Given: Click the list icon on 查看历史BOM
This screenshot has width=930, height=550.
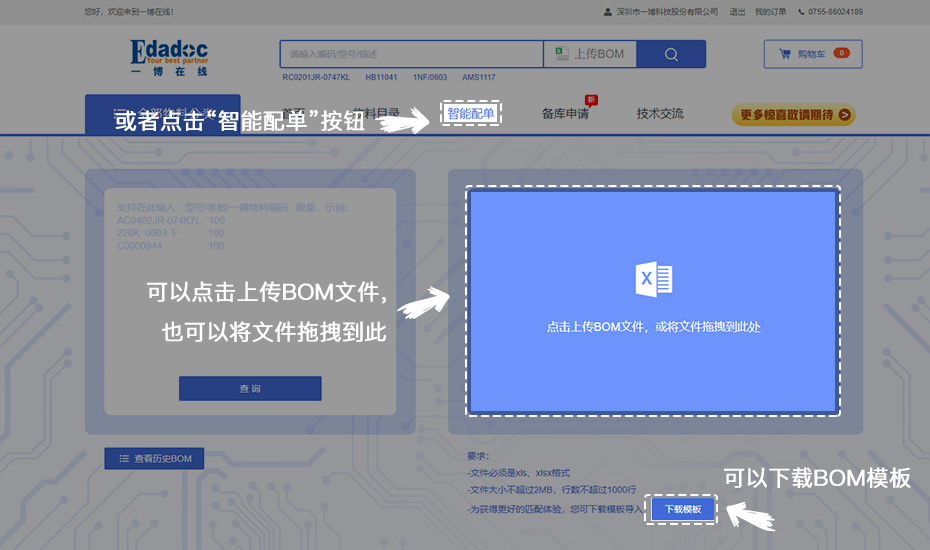Looking at the screenshot, I should click(x=124, y=459).
